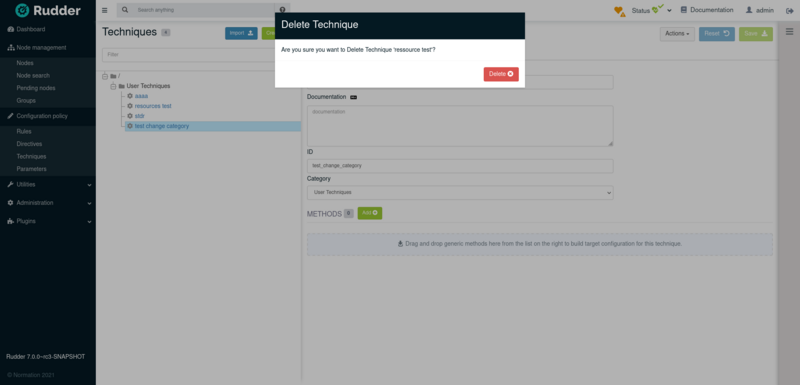800x385 pixels.
Task: Select the resources test technique
Action: click(153, 106)
